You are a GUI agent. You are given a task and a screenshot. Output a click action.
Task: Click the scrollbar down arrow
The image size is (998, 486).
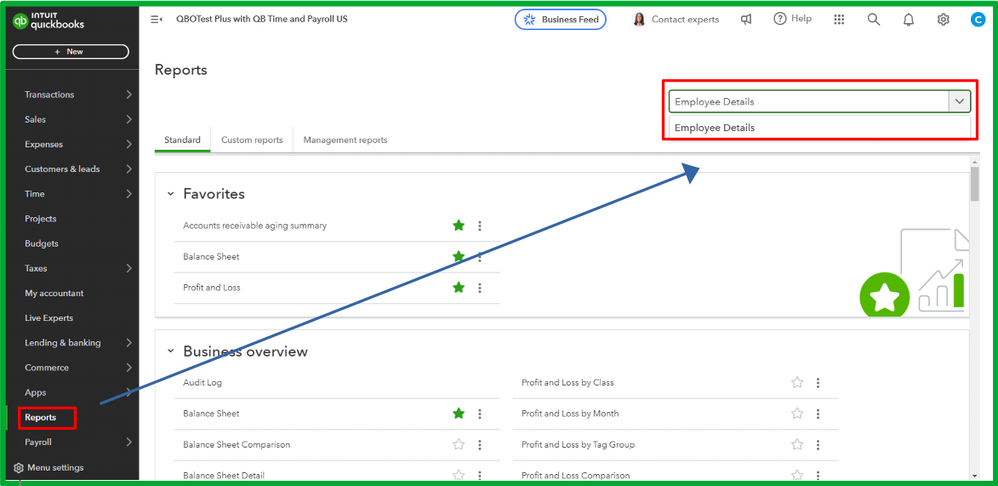click(x=974, y=475)
